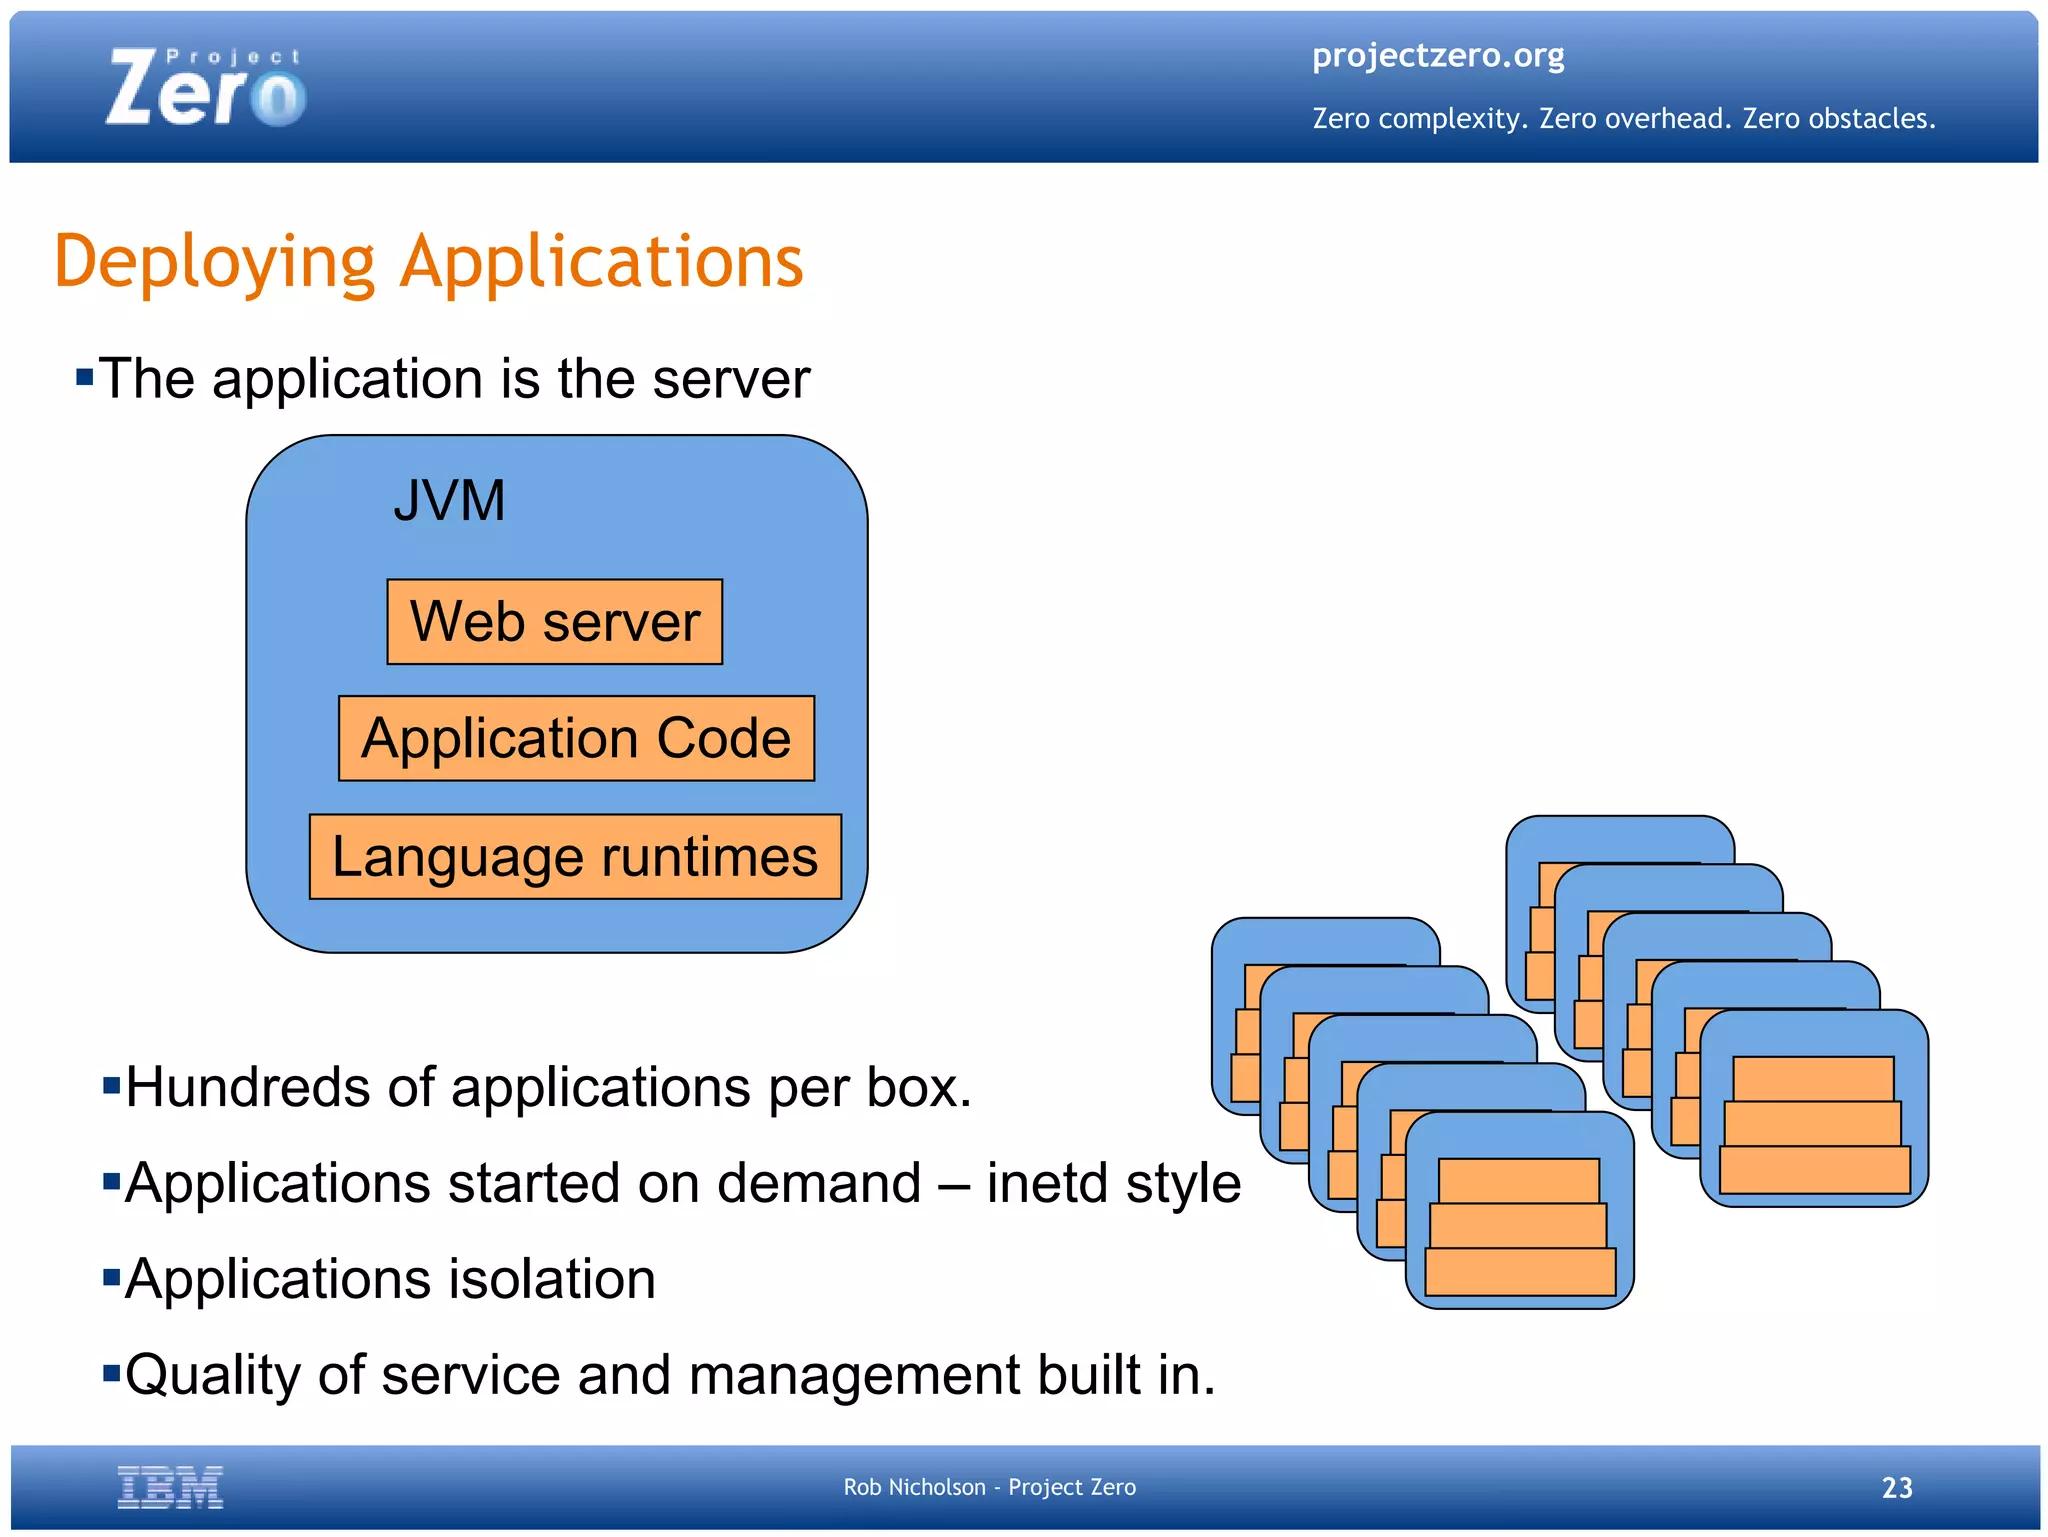Viewport: 2048px width, 1537px height.
Task: Click the Web server box
Action: [x=554, y=622]
